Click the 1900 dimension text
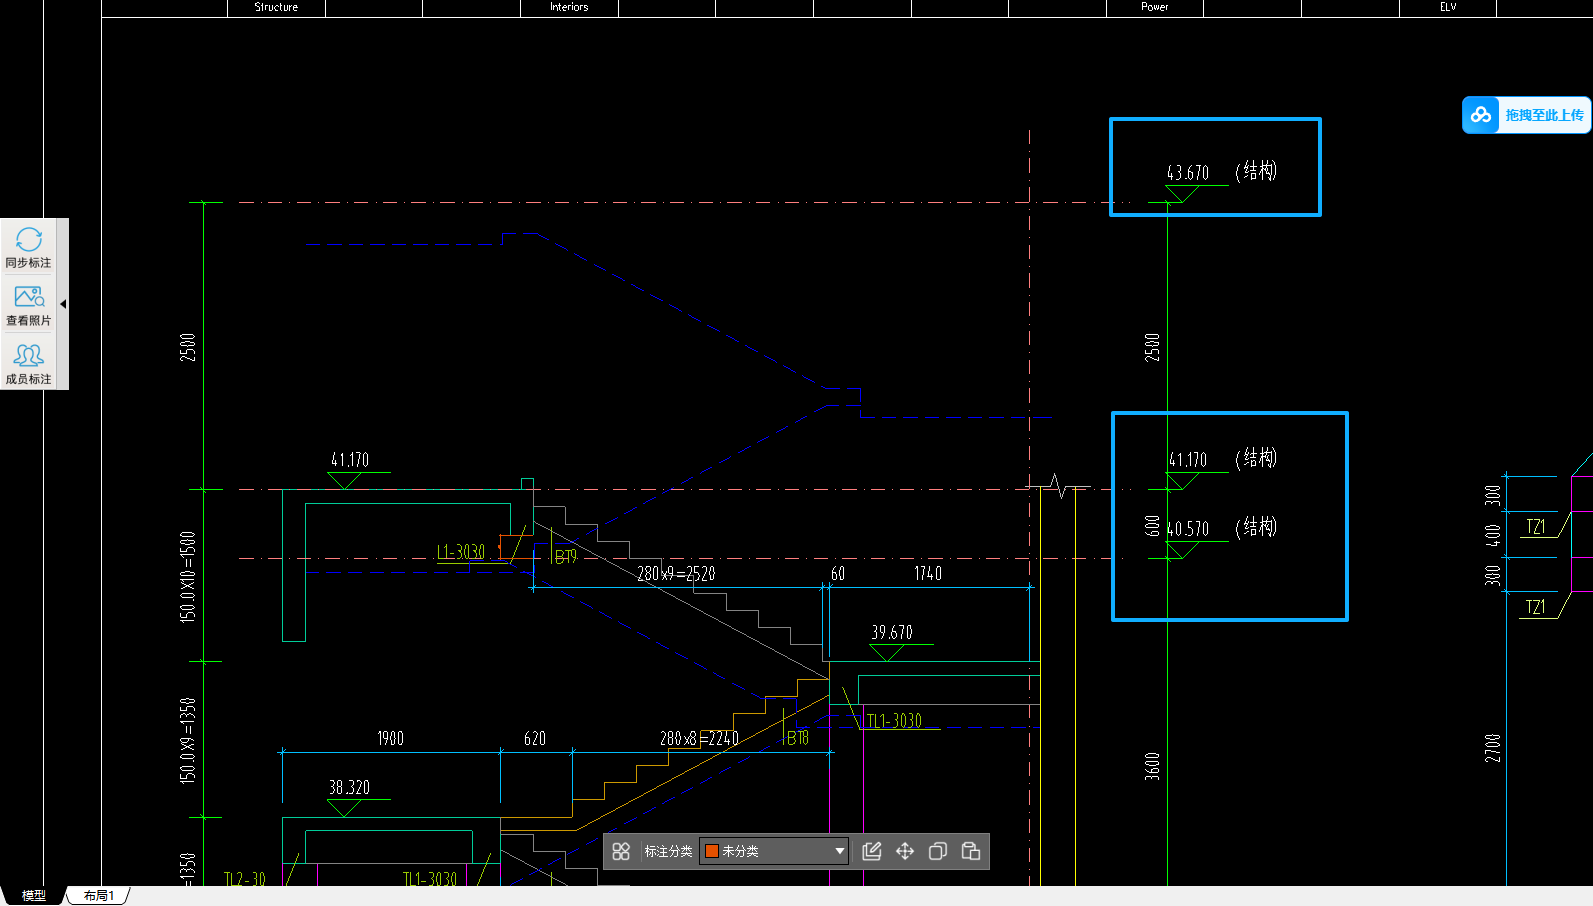 click(x=390, y=739)
